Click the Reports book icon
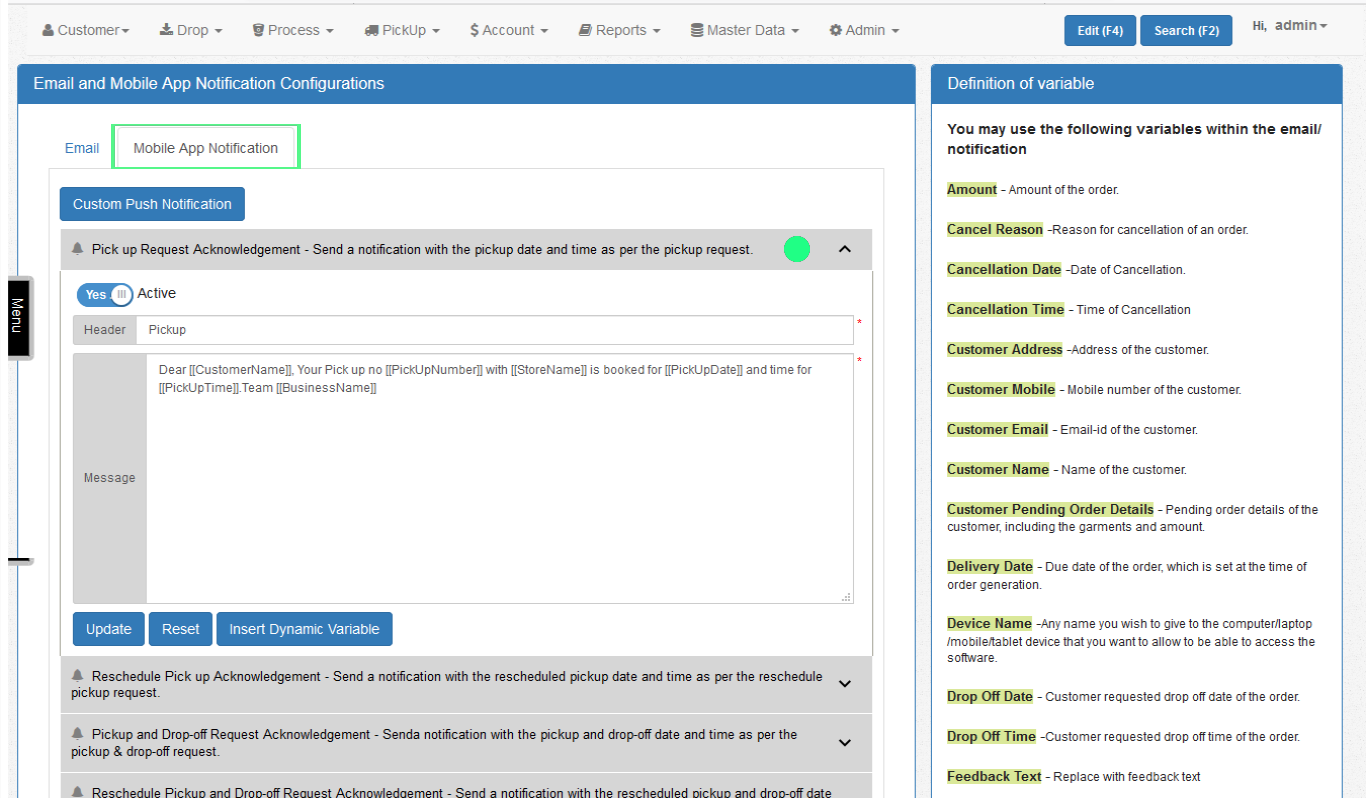The width and height of the screenshot is (1366, 798). (x=585, y=30)
